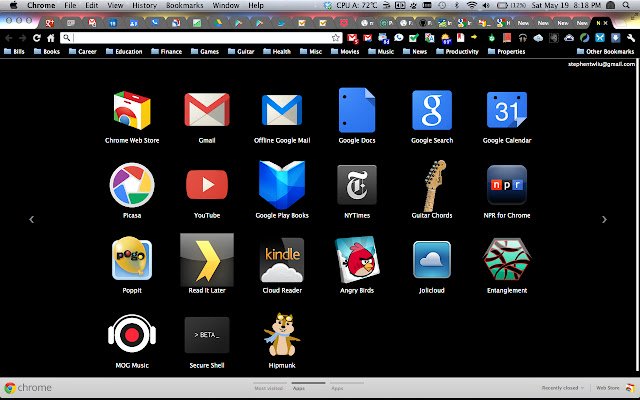
Task: Open the Google Play Books app
Action: pyautogui.click(x=282, y=185)
